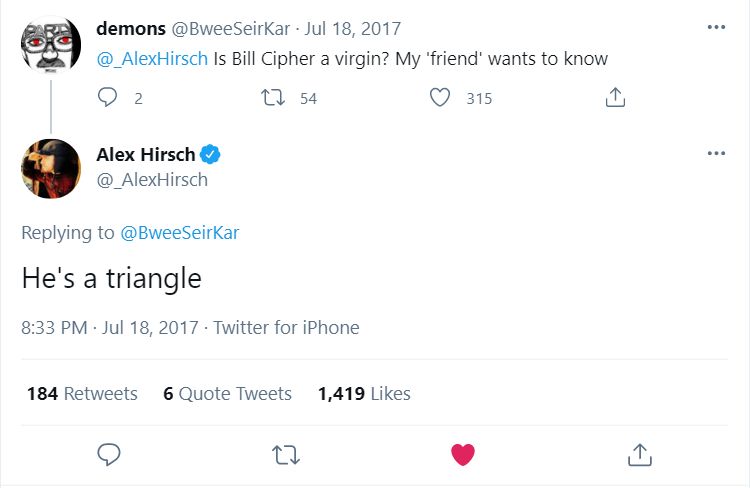View the 184 Retweets list
Screen dimensions: 750x488
click(x=82, y=393)
